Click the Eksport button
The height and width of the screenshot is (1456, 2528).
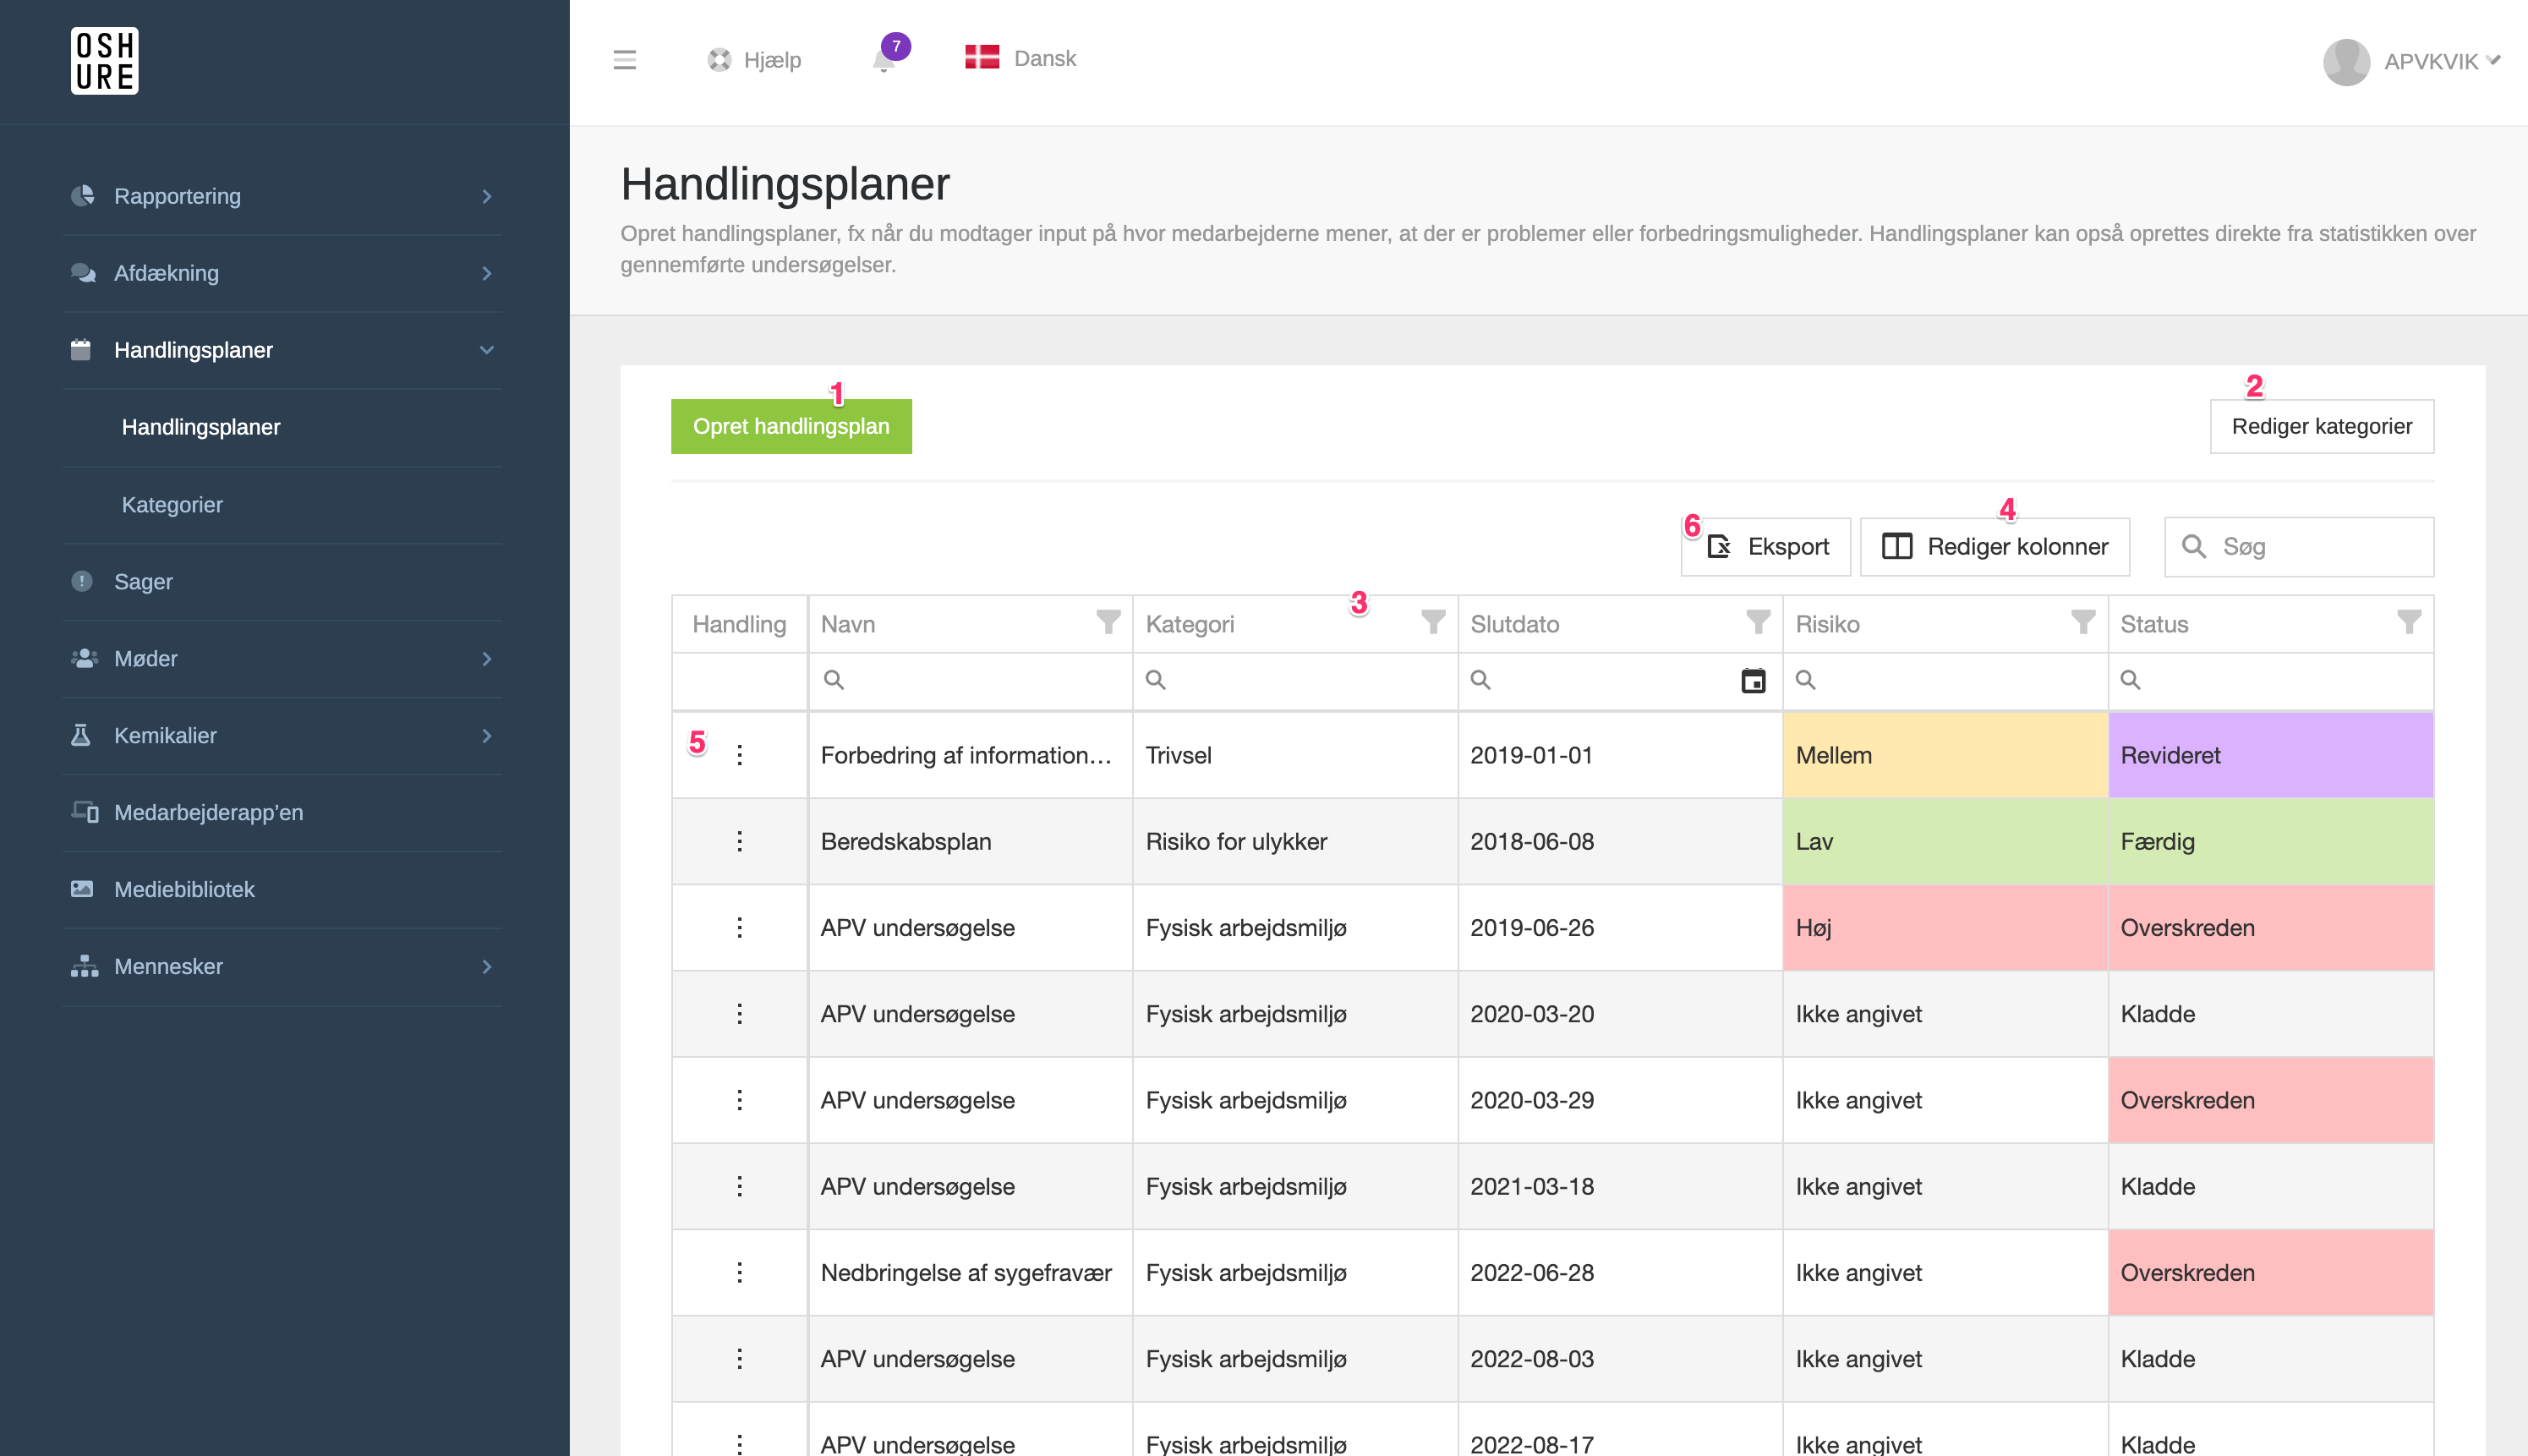coord(1766,546)
